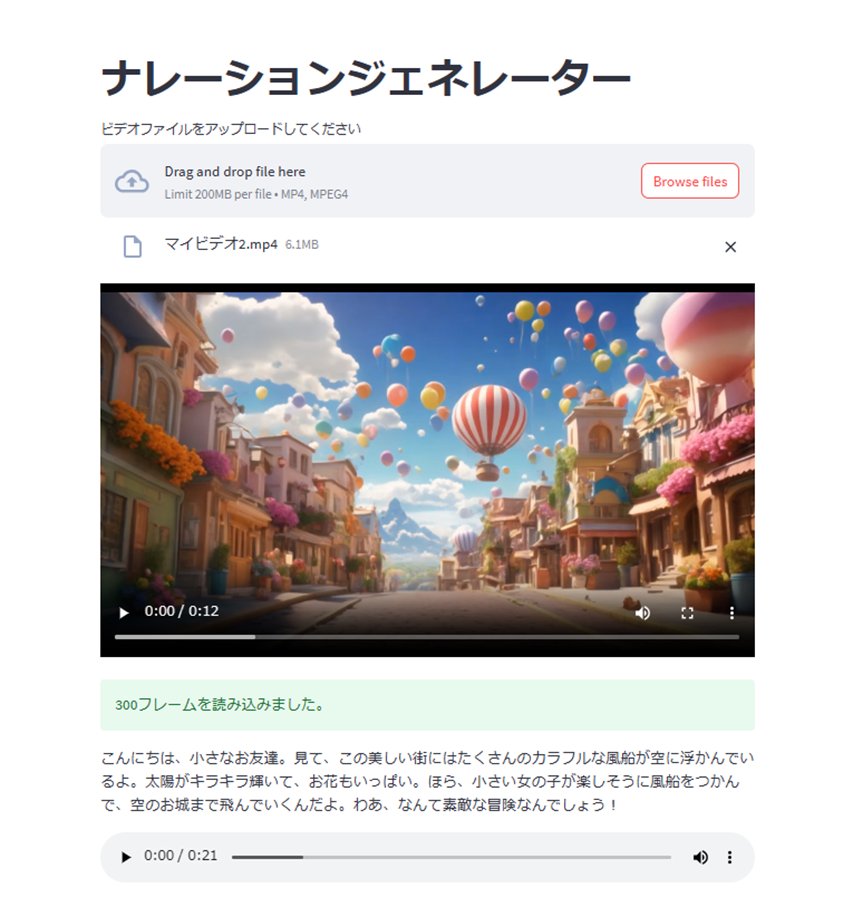The height and width of the screenshot is (907, 853).
Task: Click the balloon town video preview
Action: [428, 450]
